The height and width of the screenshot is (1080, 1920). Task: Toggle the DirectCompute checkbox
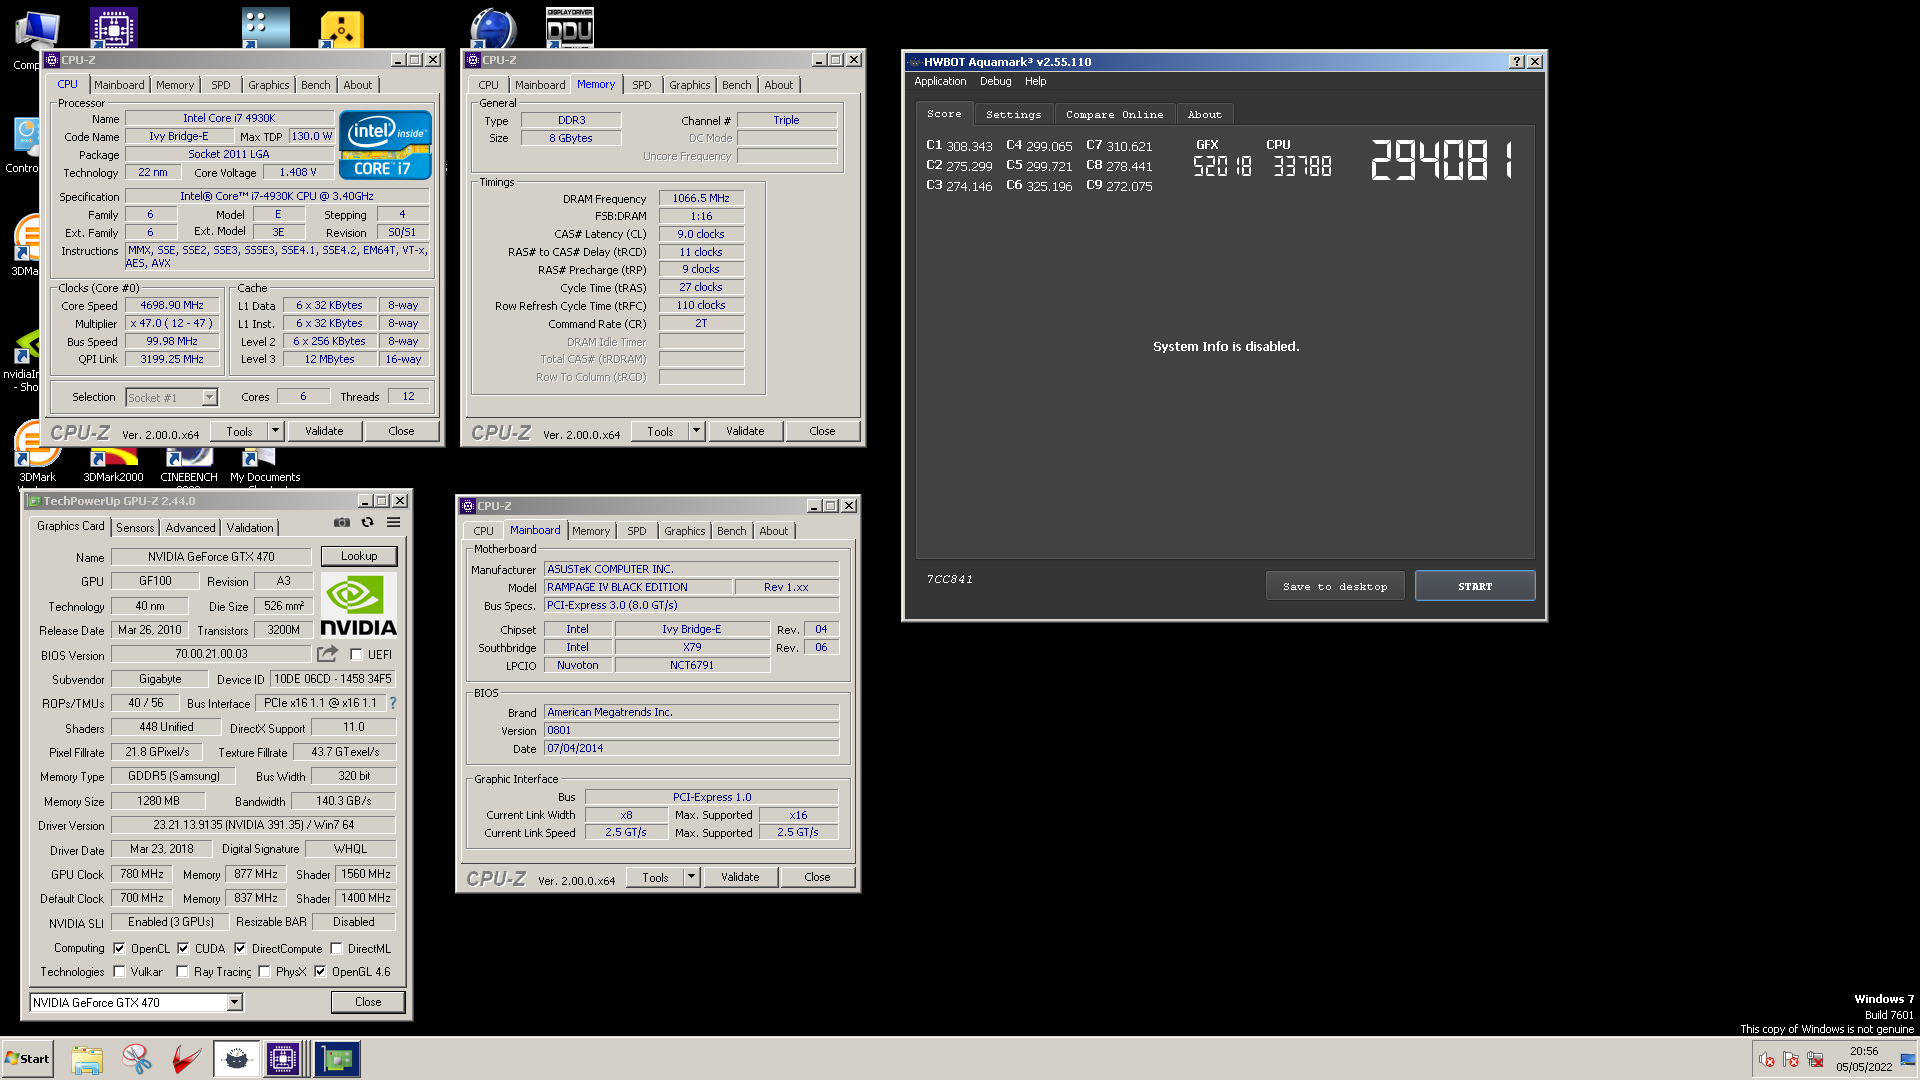240,949
